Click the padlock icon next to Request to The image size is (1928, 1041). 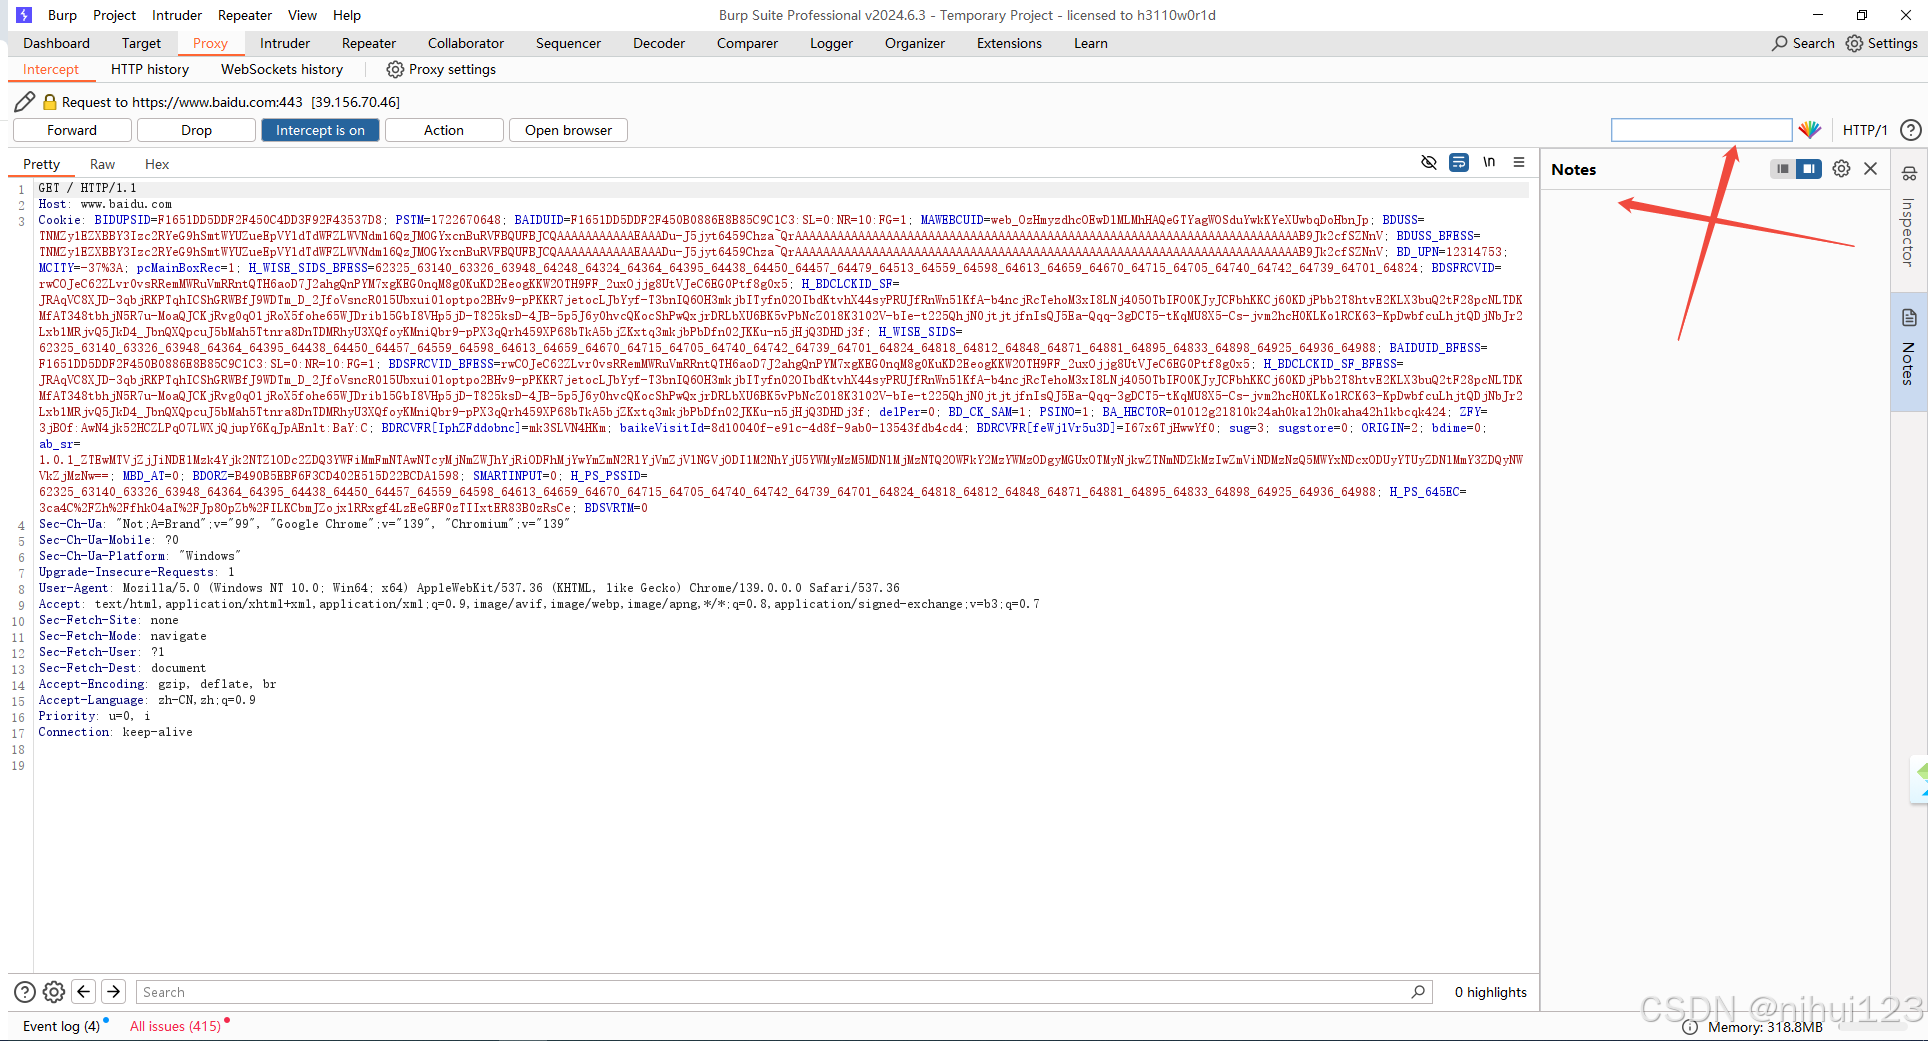(50, 102)
